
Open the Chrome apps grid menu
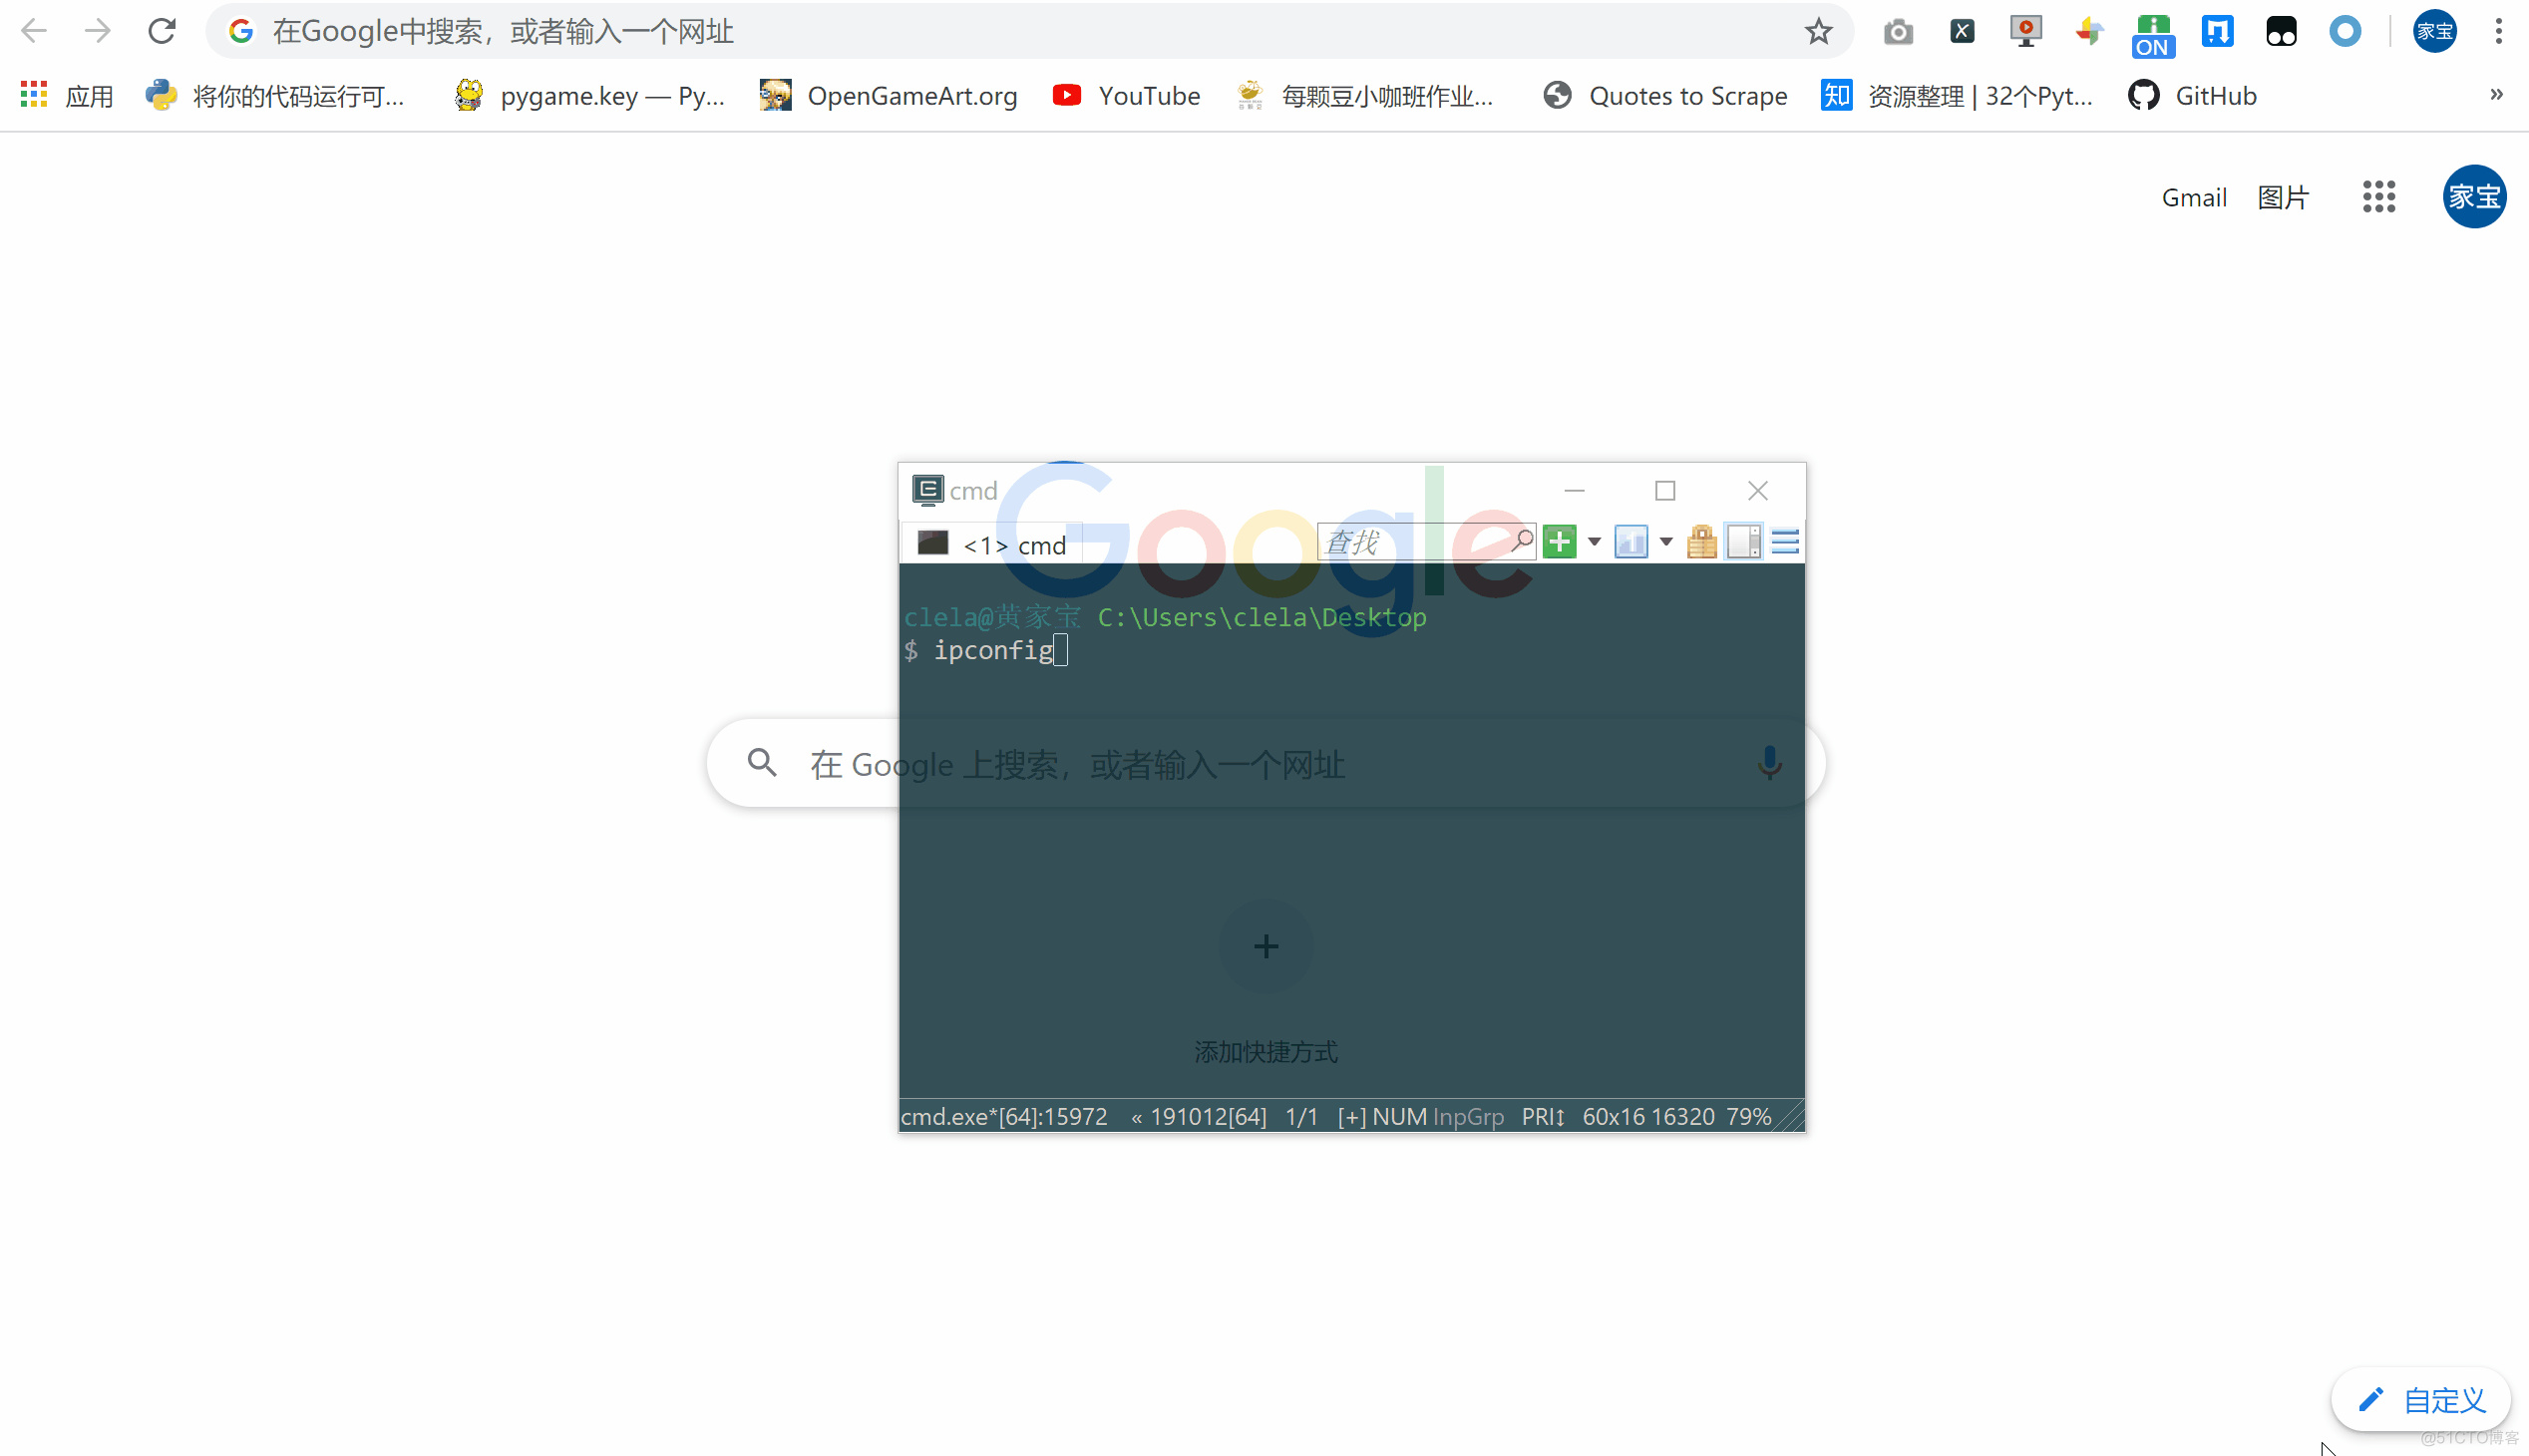click(2377, 194)
